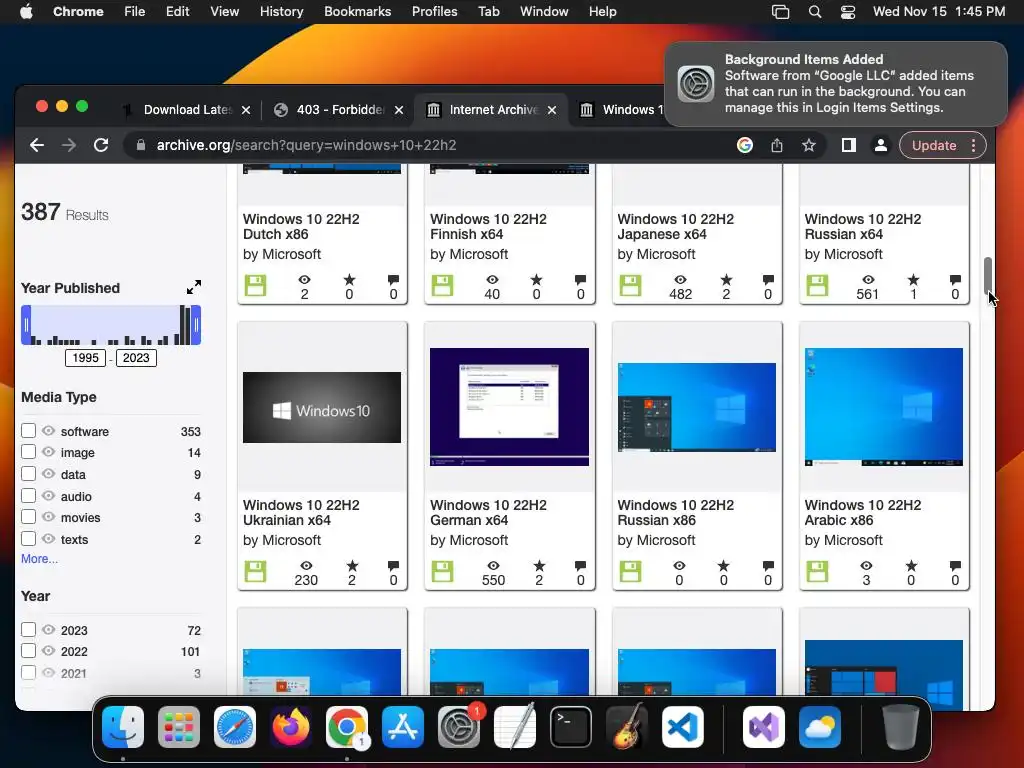Open Chrome three-dot menu
The height and width of the screenshot is (768, 1024).
pyautogui.click(x=973, y=145)
